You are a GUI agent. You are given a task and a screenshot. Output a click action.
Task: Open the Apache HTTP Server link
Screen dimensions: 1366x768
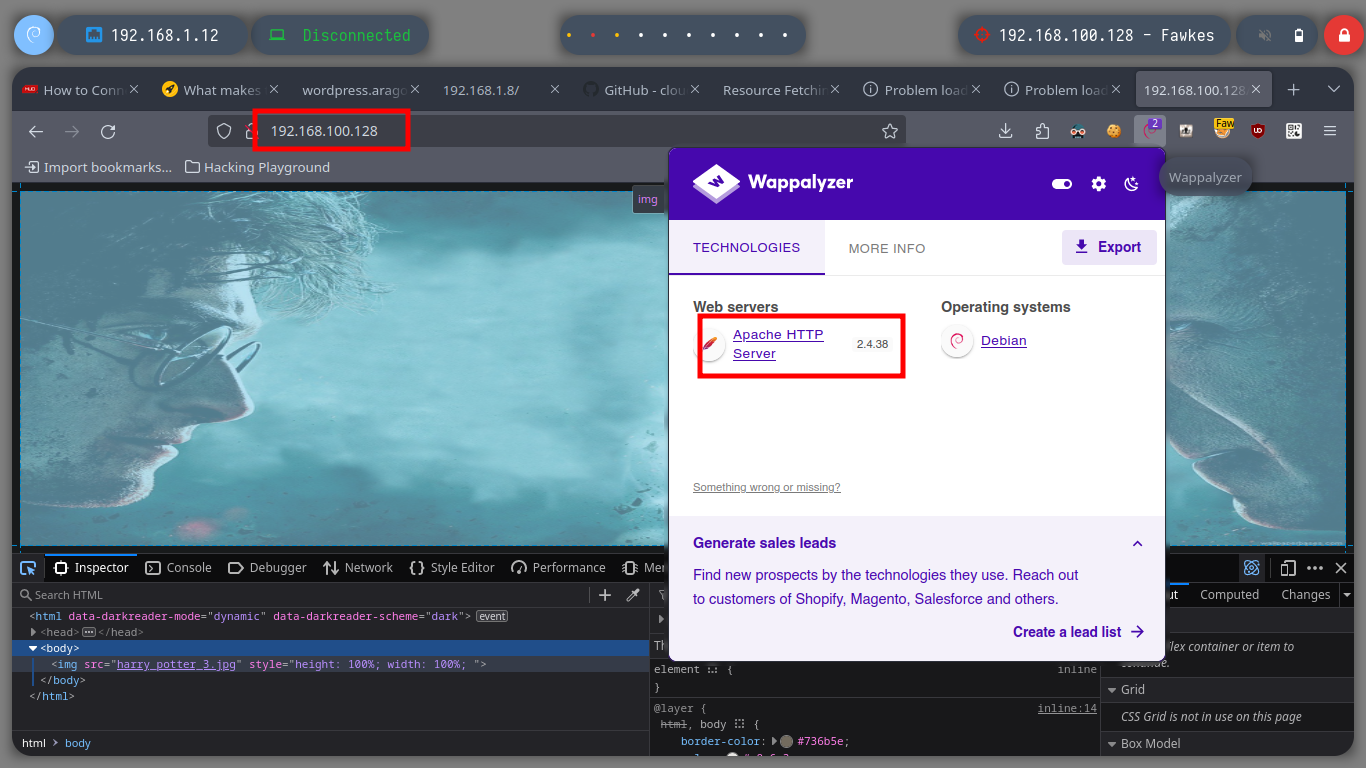778,344
